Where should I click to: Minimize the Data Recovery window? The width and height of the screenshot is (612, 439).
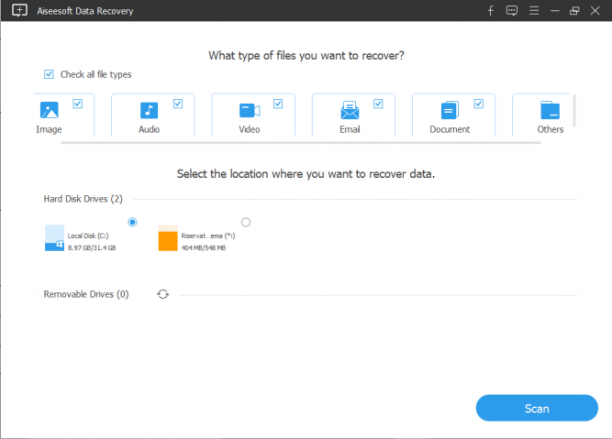[555, 11]
